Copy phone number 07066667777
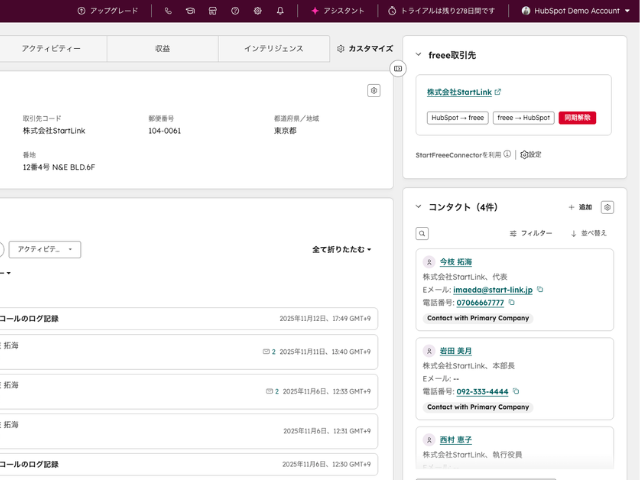Image resolution: width=640 pixels, height=480 pixels. click(x=511, y=302)
